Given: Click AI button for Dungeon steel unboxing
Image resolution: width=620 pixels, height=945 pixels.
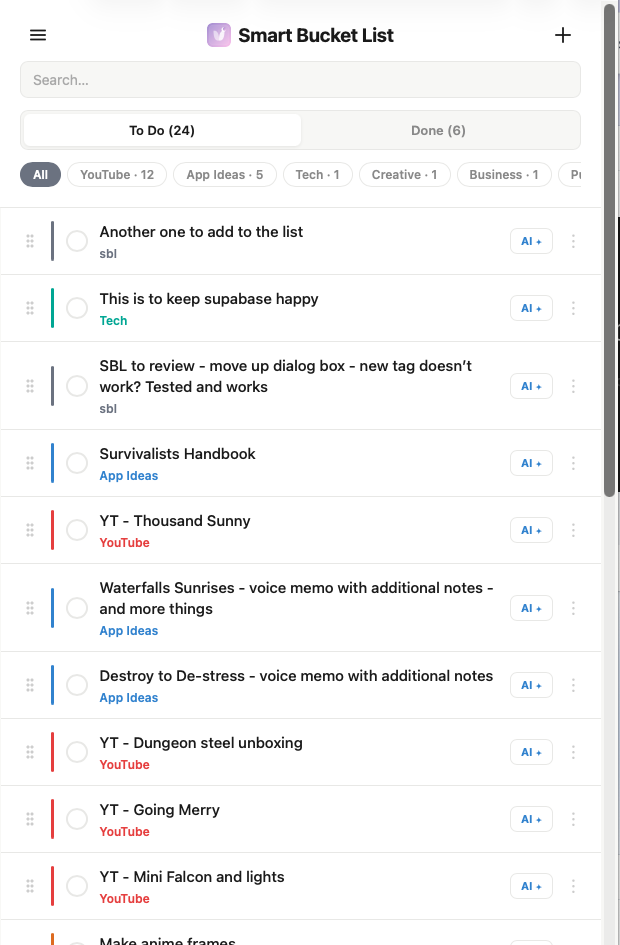Looking at the screenshot, I should click(531, 752).
